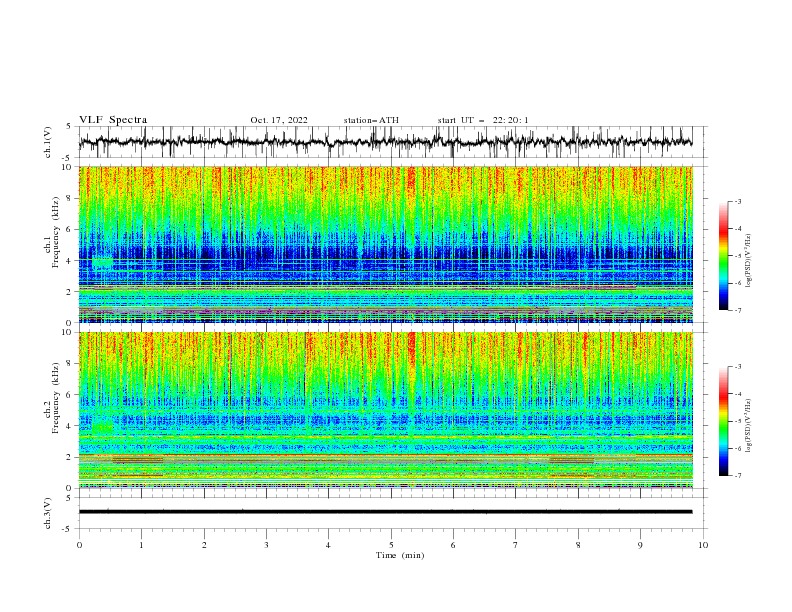This screenshot has width=792, height=612.
Task: Click the ch.3 voltage flat trace
Action: 385,512
